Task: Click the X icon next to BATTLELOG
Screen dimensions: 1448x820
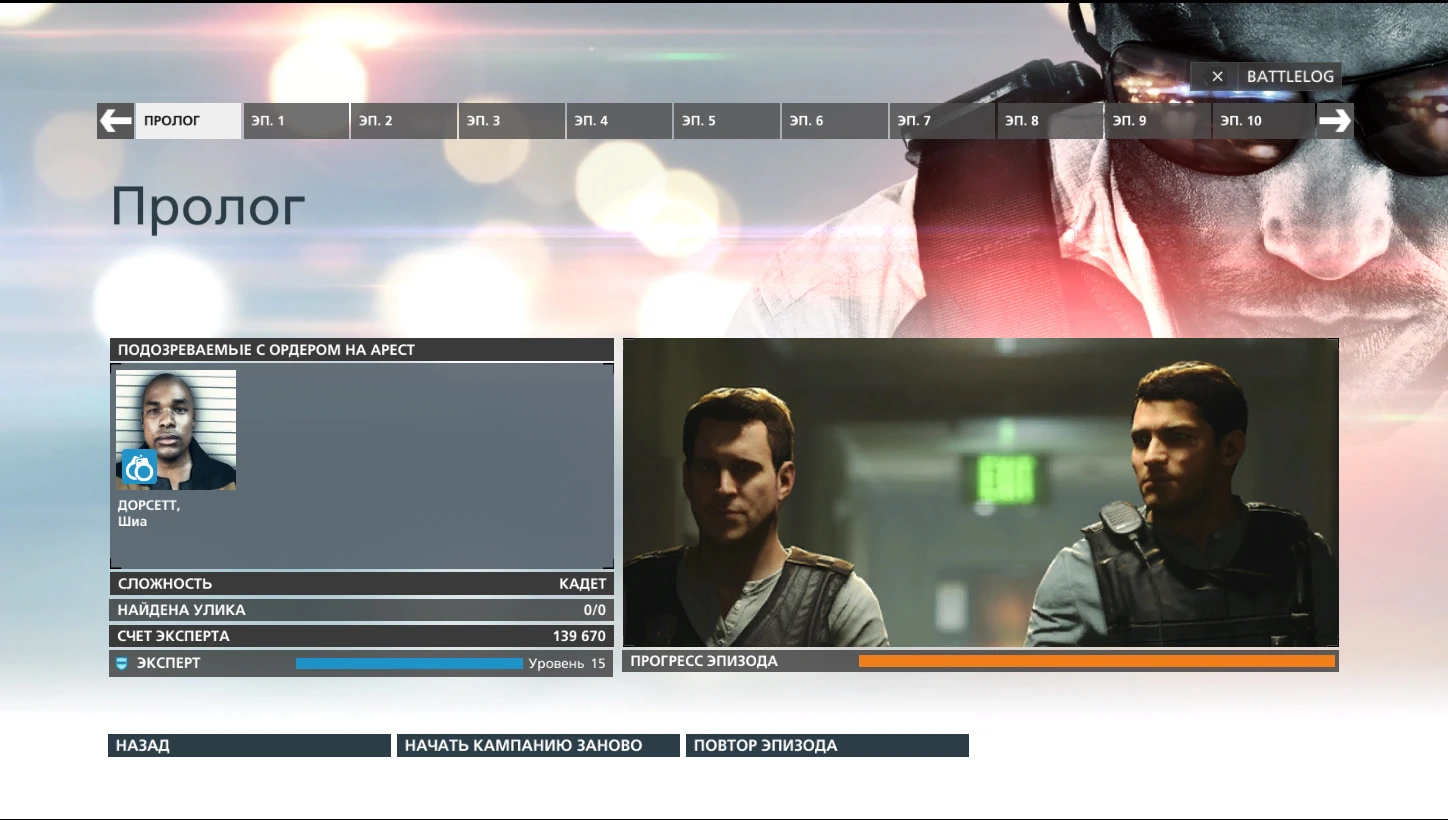Action: tap(1217, 75)
